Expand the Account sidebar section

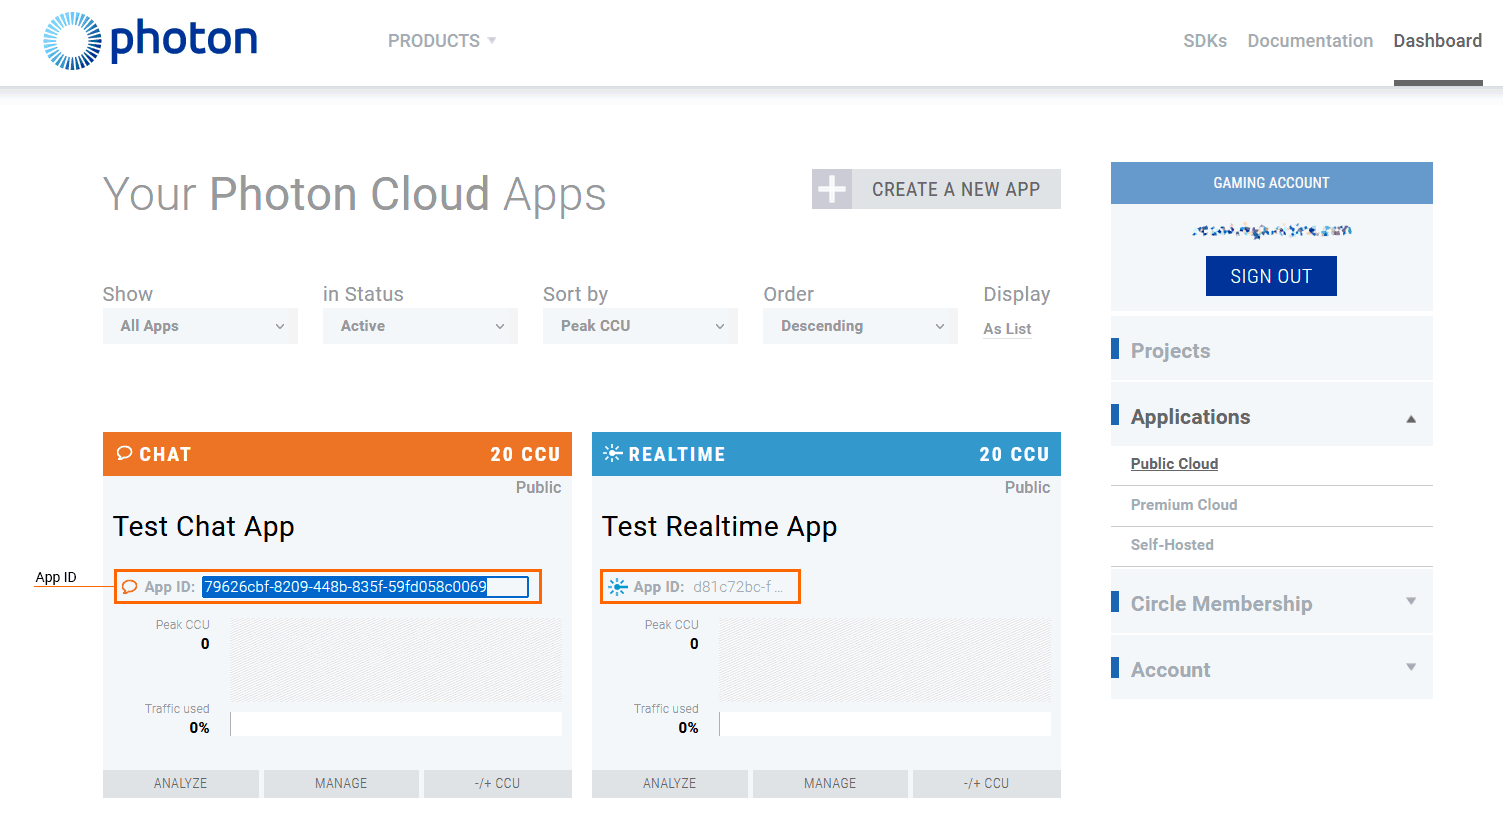[1410, 668]
